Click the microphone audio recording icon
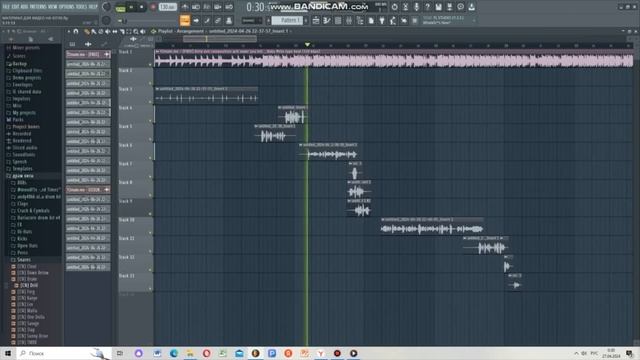This screenshot has width=640, height=360. click(x=416, y=7)
